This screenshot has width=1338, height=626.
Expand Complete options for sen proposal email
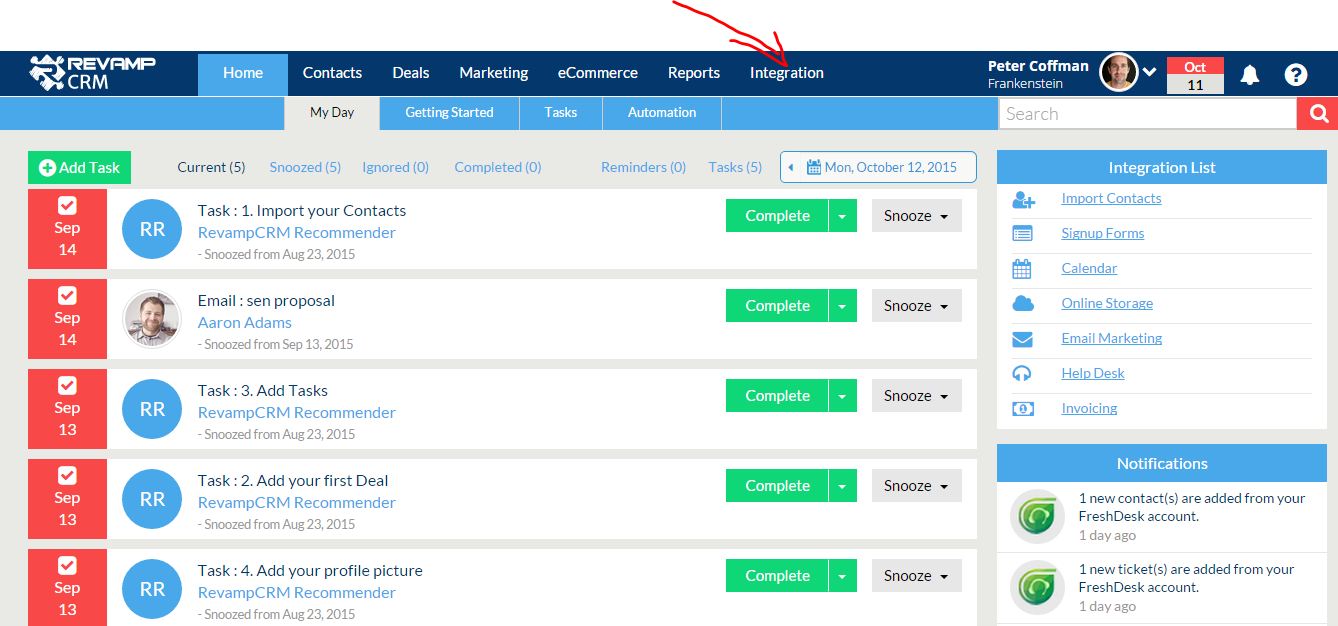(843, 305)
